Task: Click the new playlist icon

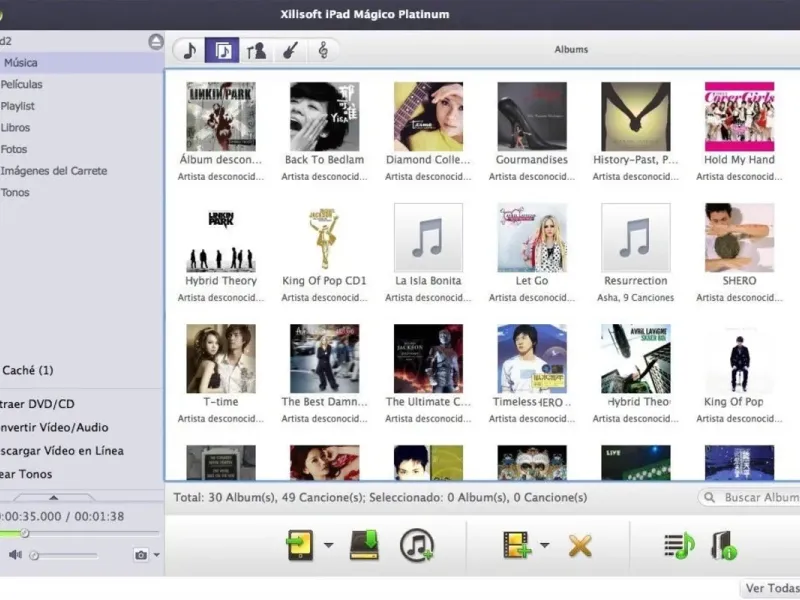Action: [x=679, y=545]
